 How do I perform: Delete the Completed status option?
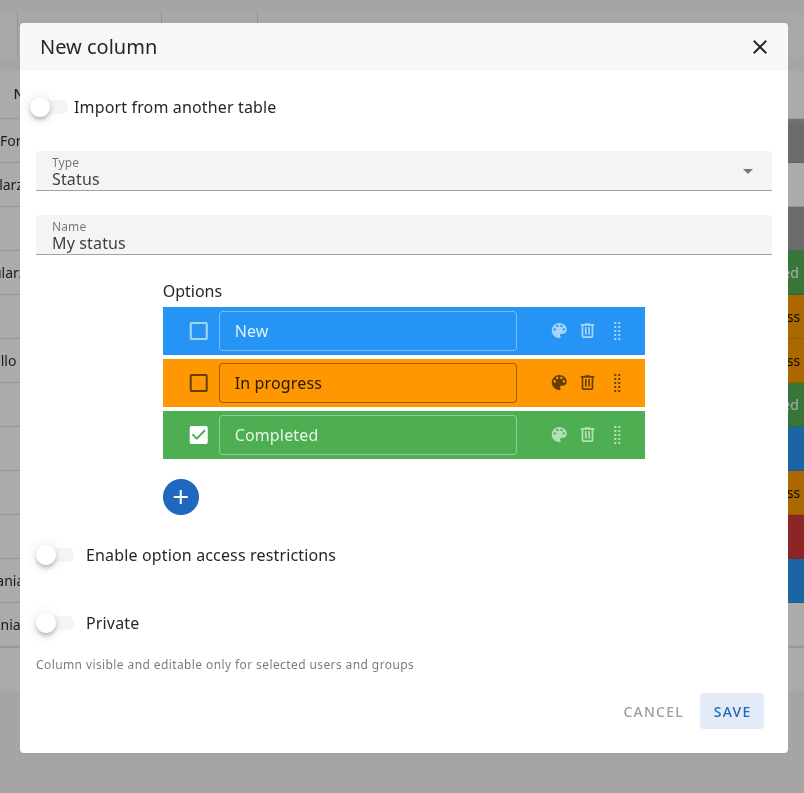click(588, 434)
